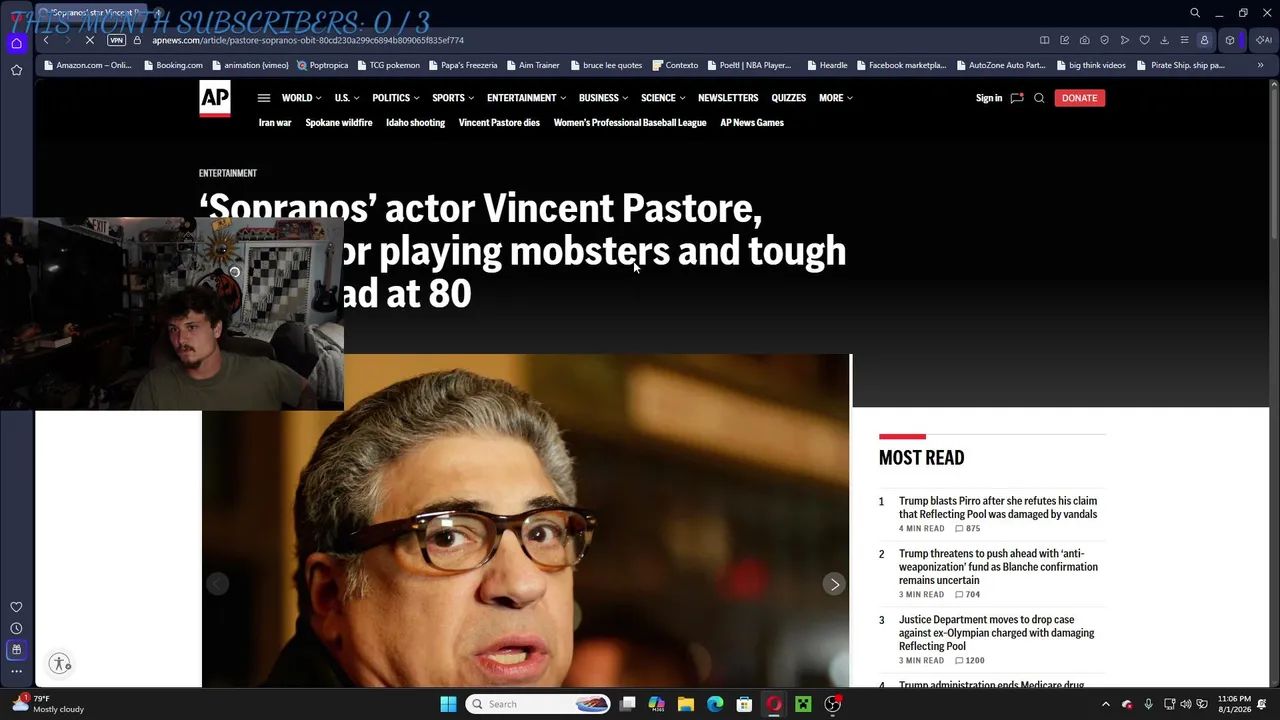Open the sidebar history clock icon
1280x720 pixels.
pos(16,628)
